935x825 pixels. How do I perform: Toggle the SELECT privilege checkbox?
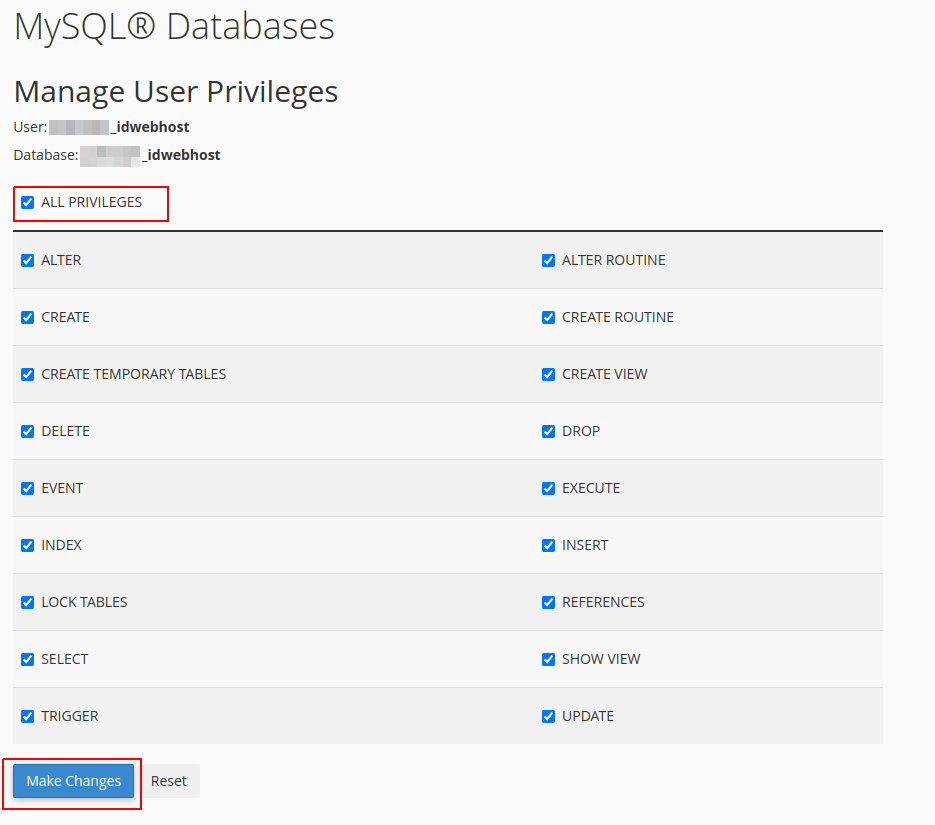click(27, 659)
